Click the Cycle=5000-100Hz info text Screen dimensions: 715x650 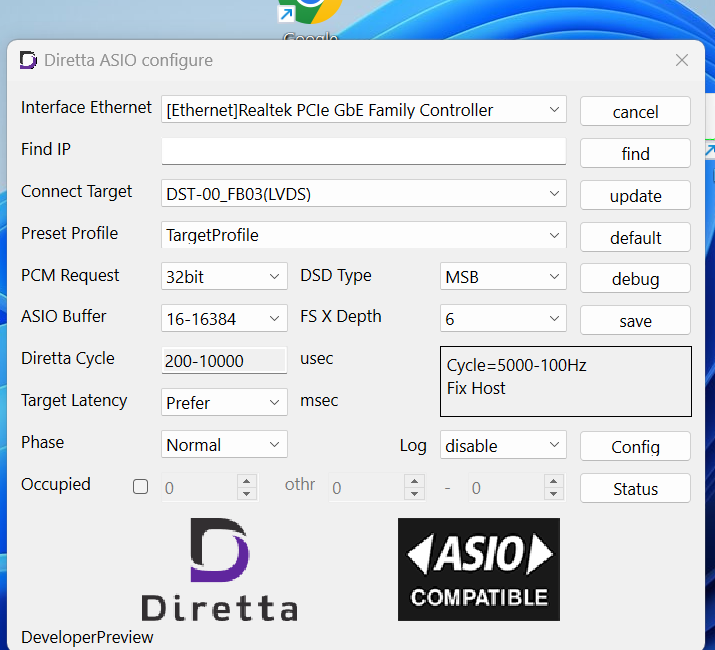coord(516,365)
